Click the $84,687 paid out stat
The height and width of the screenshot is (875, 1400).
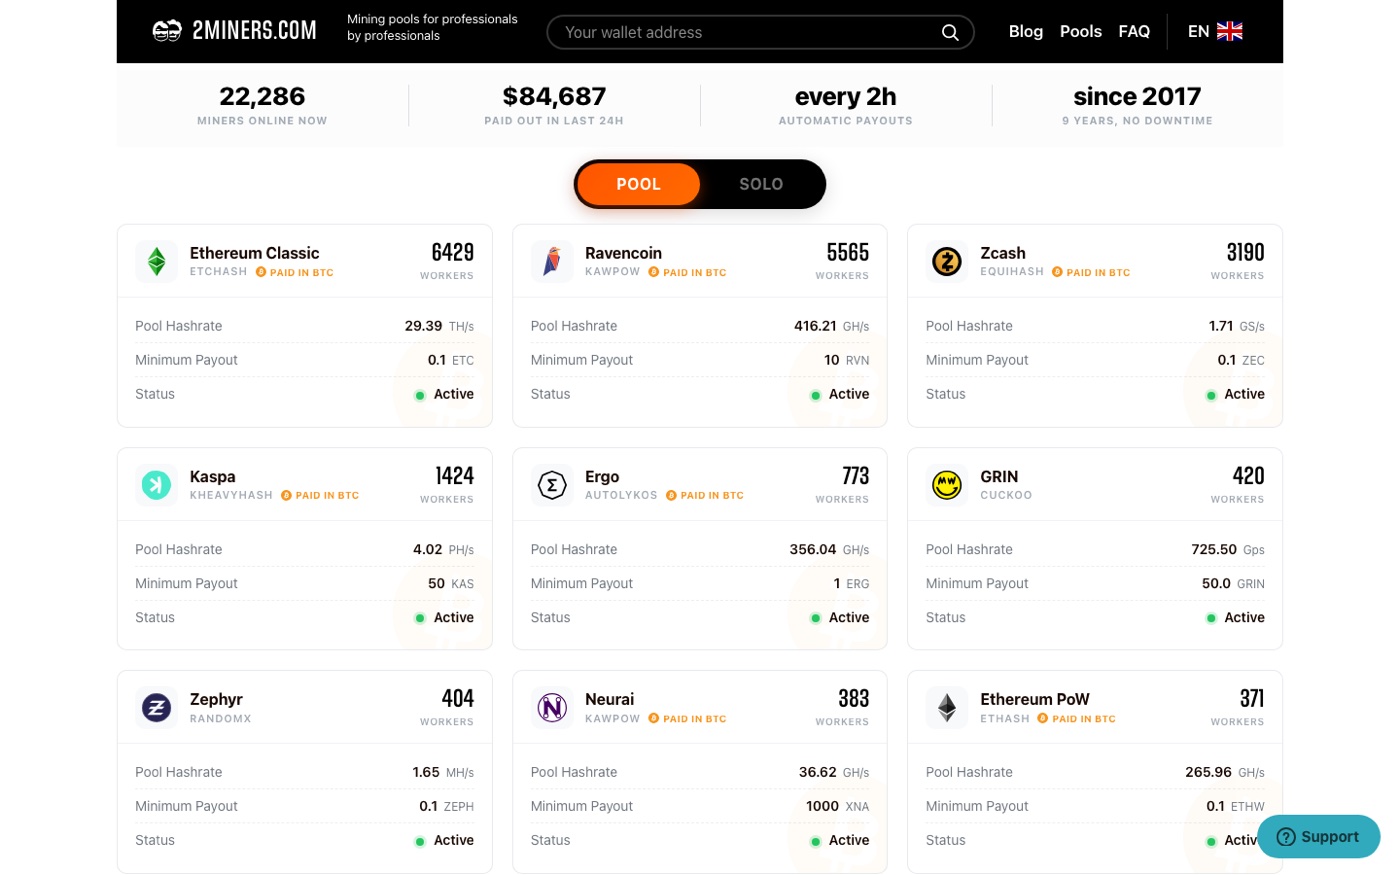click(x=554, y=105)
